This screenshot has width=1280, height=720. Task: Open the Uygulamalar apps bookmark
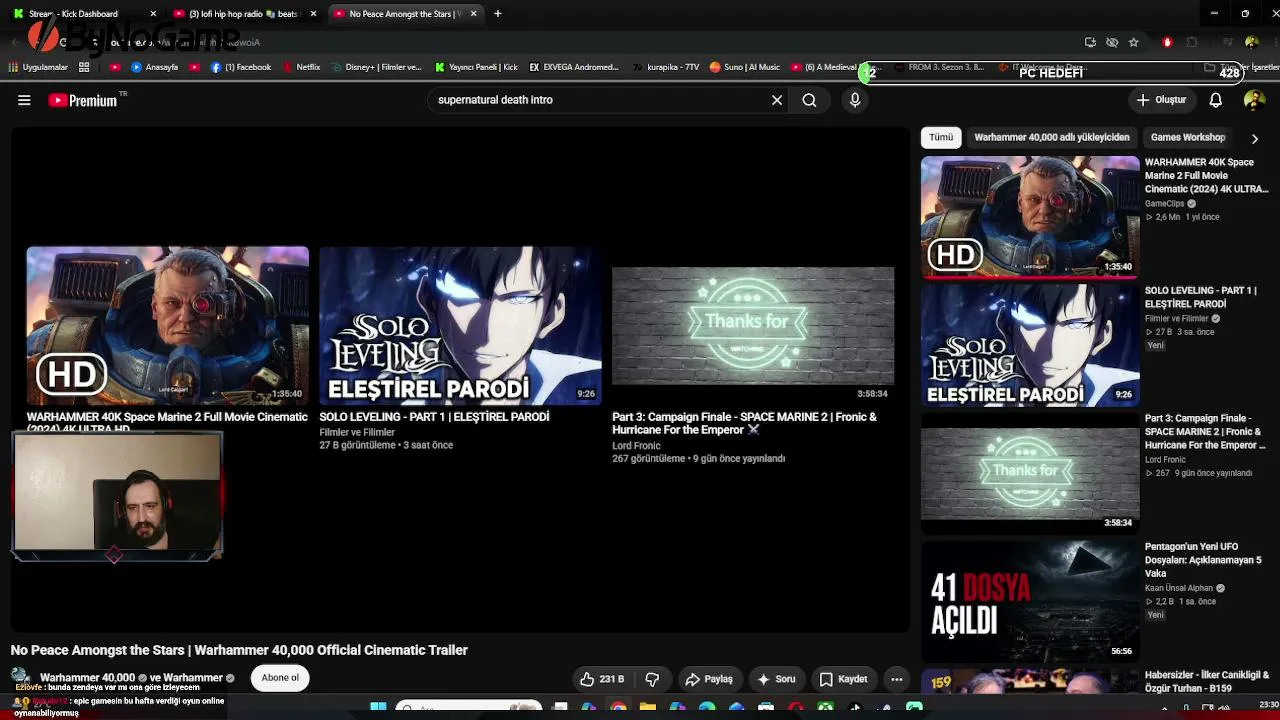click(38, 67)
